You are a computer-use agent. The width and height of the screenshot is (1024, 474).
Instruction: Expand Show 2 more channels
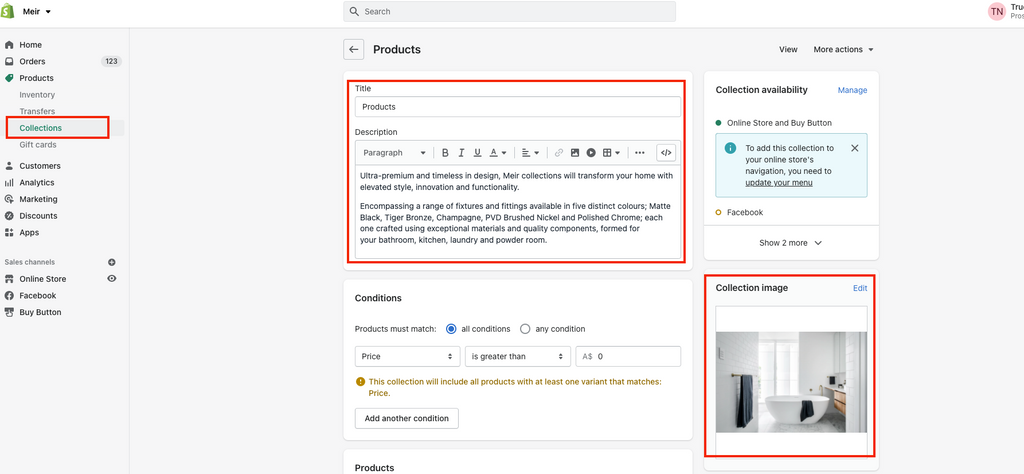tap(791, 243)
